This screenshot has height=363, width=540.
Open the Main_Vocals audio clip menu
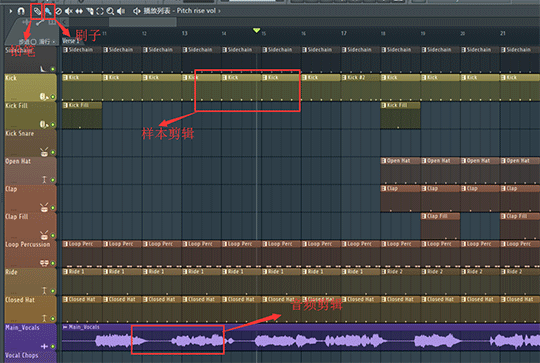click(65, 327)
